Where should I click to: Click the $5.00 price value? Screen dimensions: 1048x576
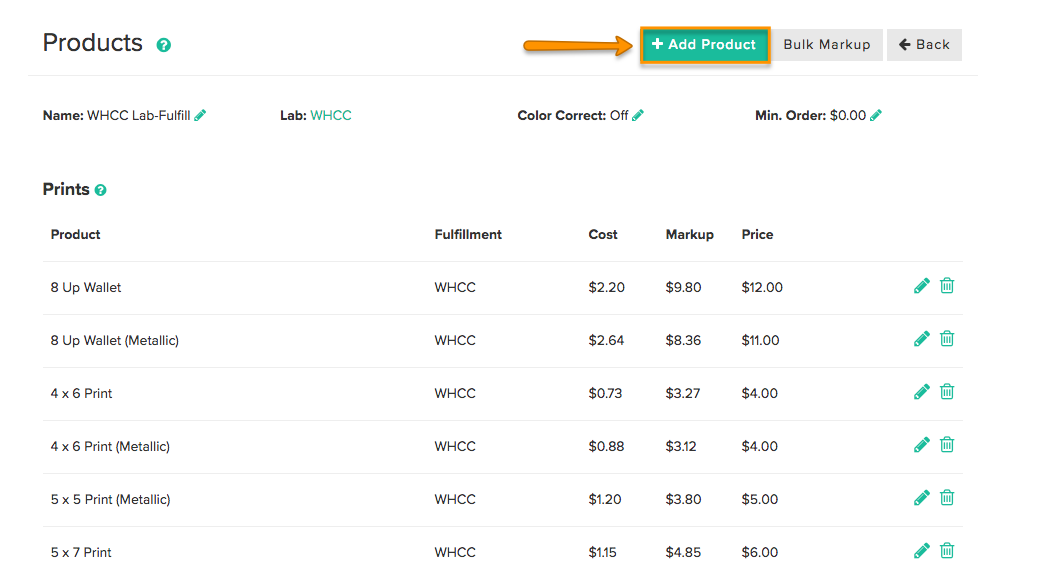tap(759, 499)
